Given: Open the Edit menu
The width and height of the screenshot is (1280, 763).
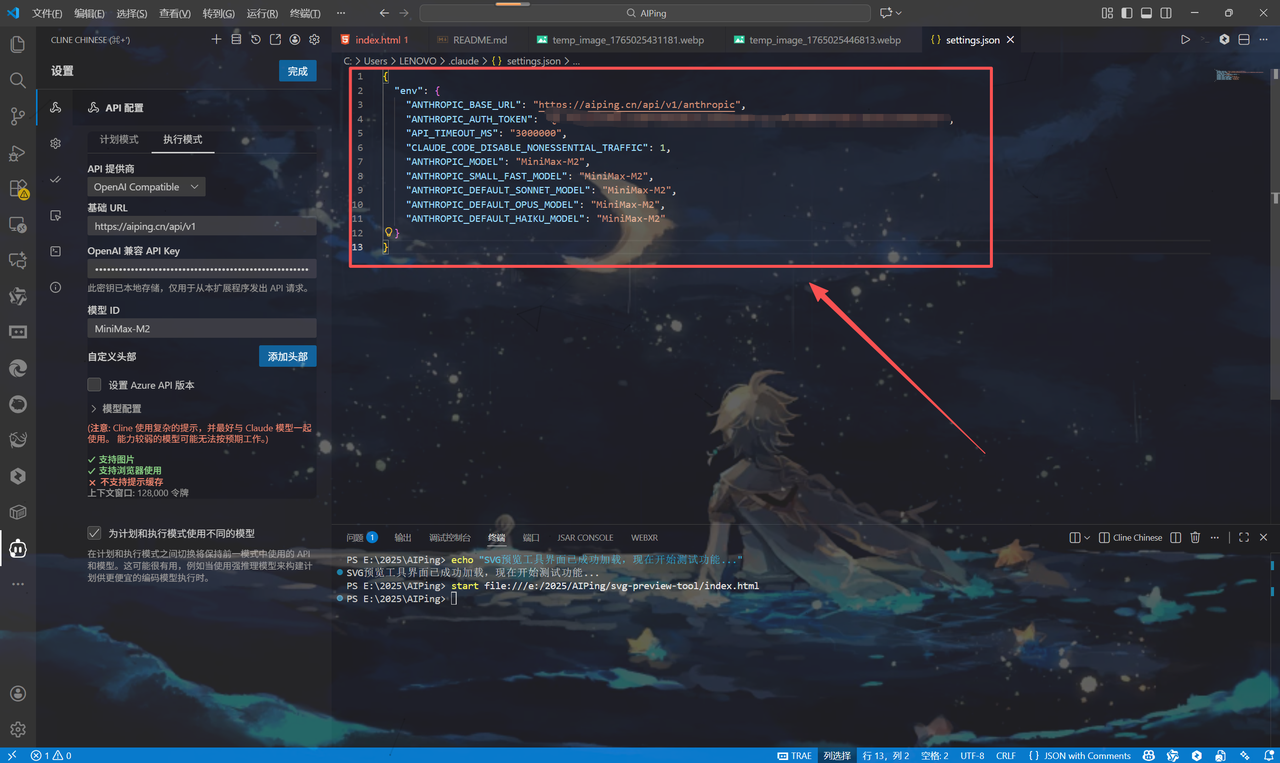Looking at the screenshot, I should (89, 13).
